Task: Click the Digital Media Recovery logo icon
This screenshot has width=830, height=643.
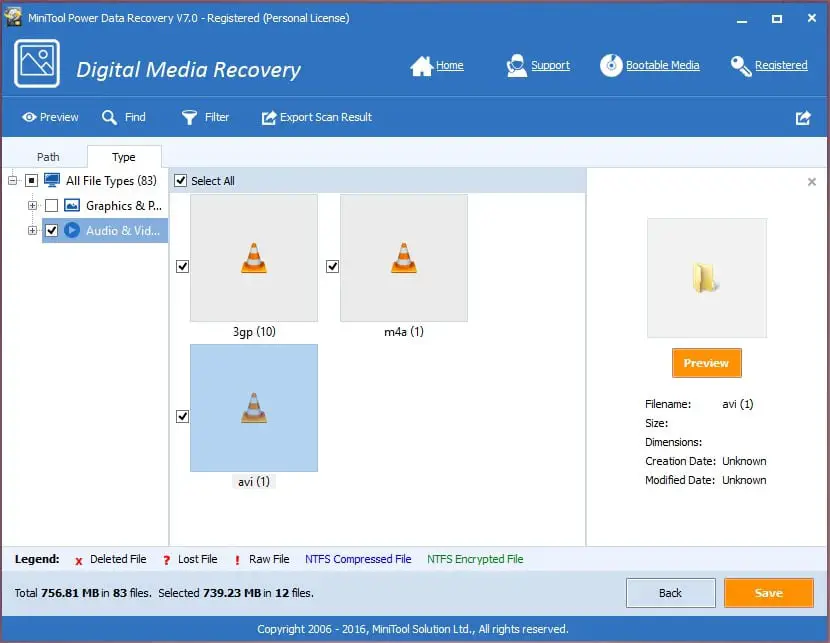Action: click(37, 64)
